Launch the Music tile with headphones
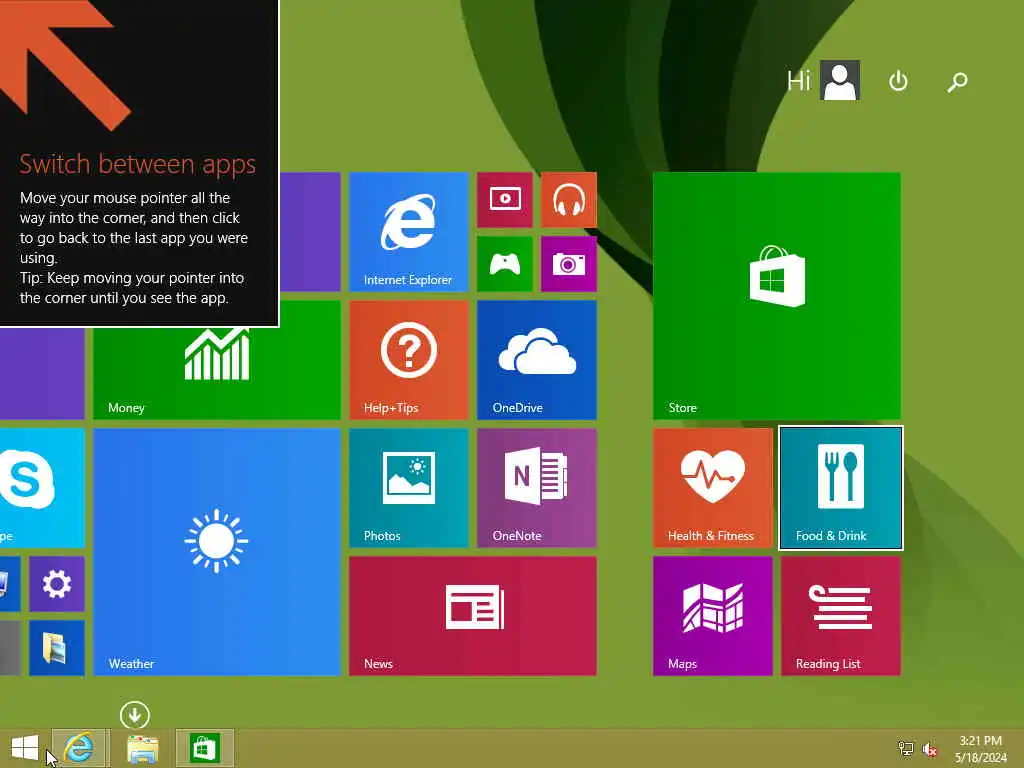This screenshot has height=768, width=1024. [569, 200]
